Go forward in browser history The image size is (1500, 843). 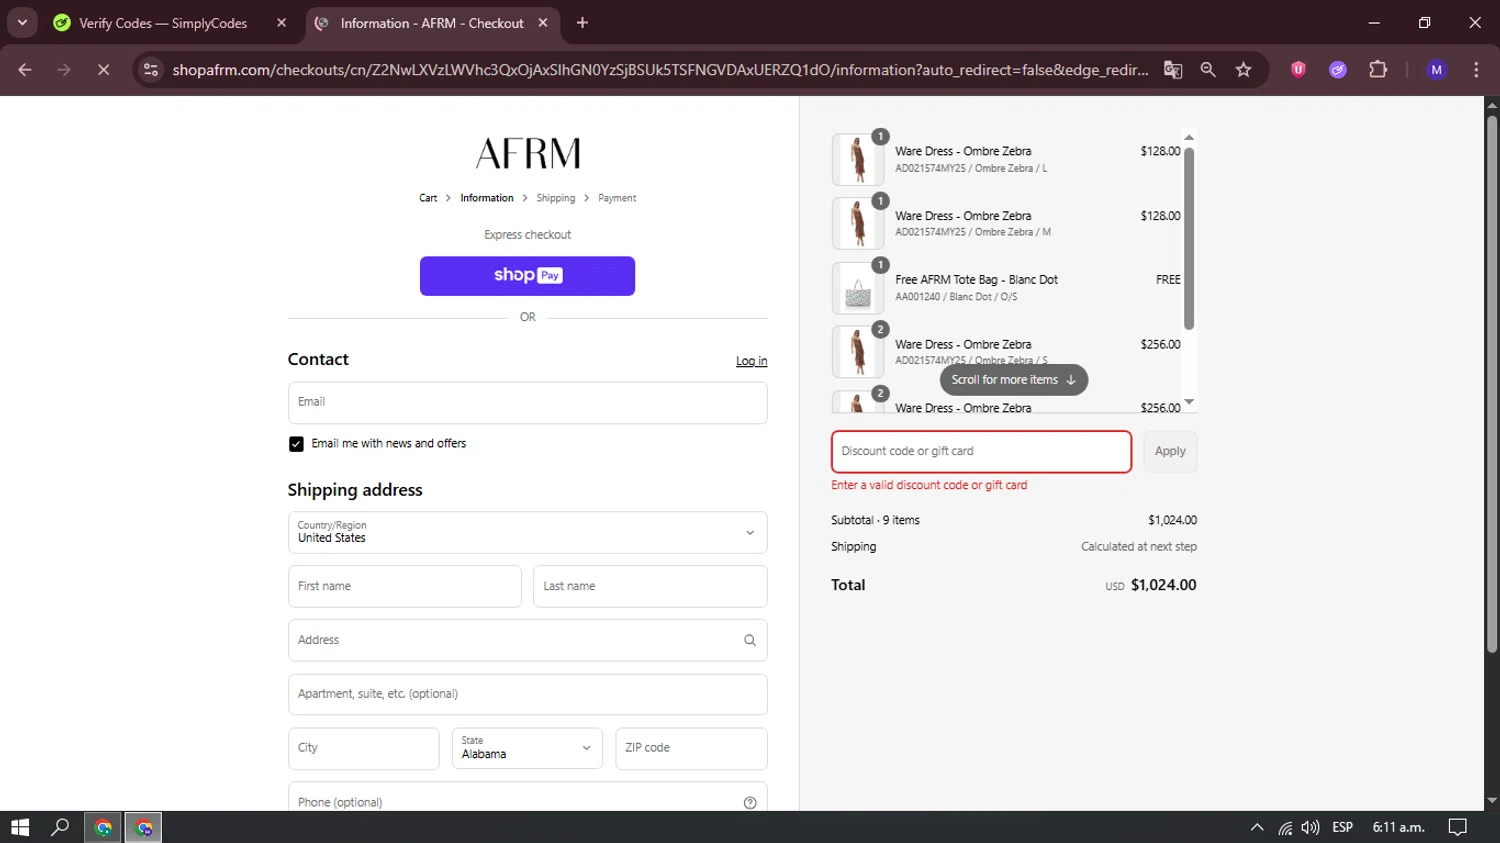pyautogui.click(x=64, y=70)
